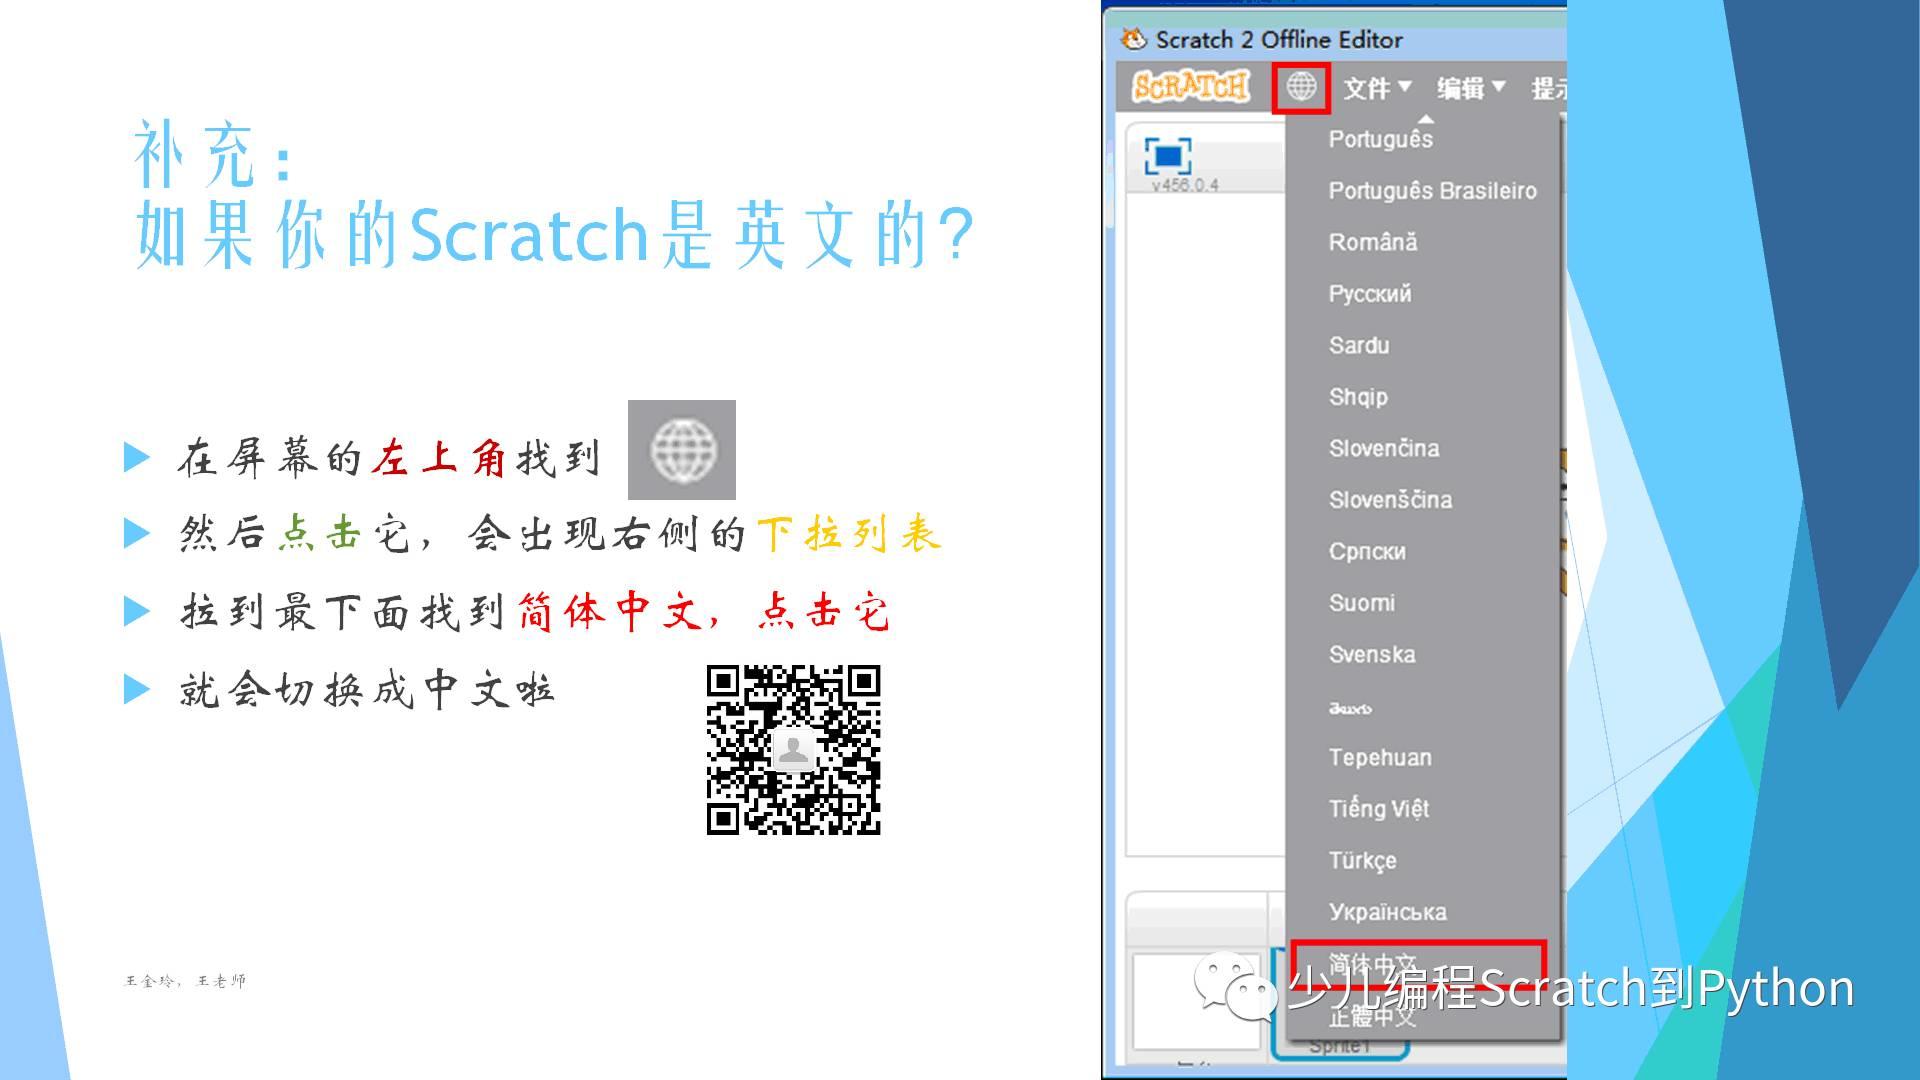This screenshot has width=1920, height=1080.
Task: Click the Scratch cat title bar icon
Action: pos(1133,39)
